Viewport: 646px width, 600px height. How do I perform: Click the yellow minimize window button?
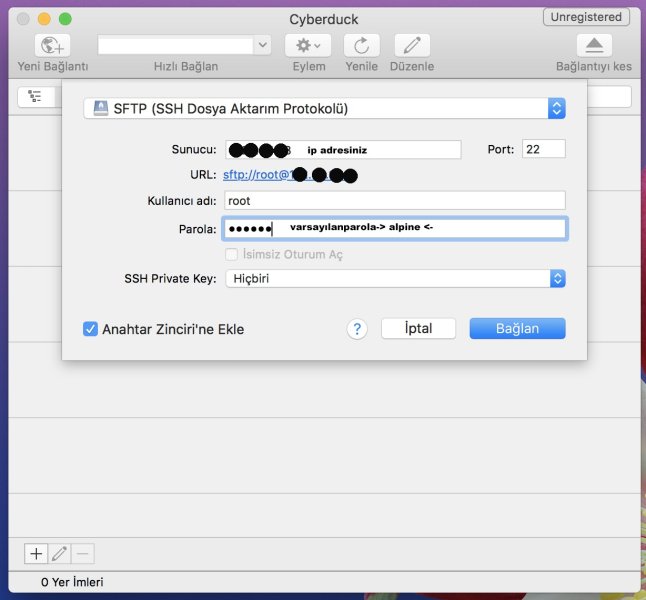tap(44, 19)
